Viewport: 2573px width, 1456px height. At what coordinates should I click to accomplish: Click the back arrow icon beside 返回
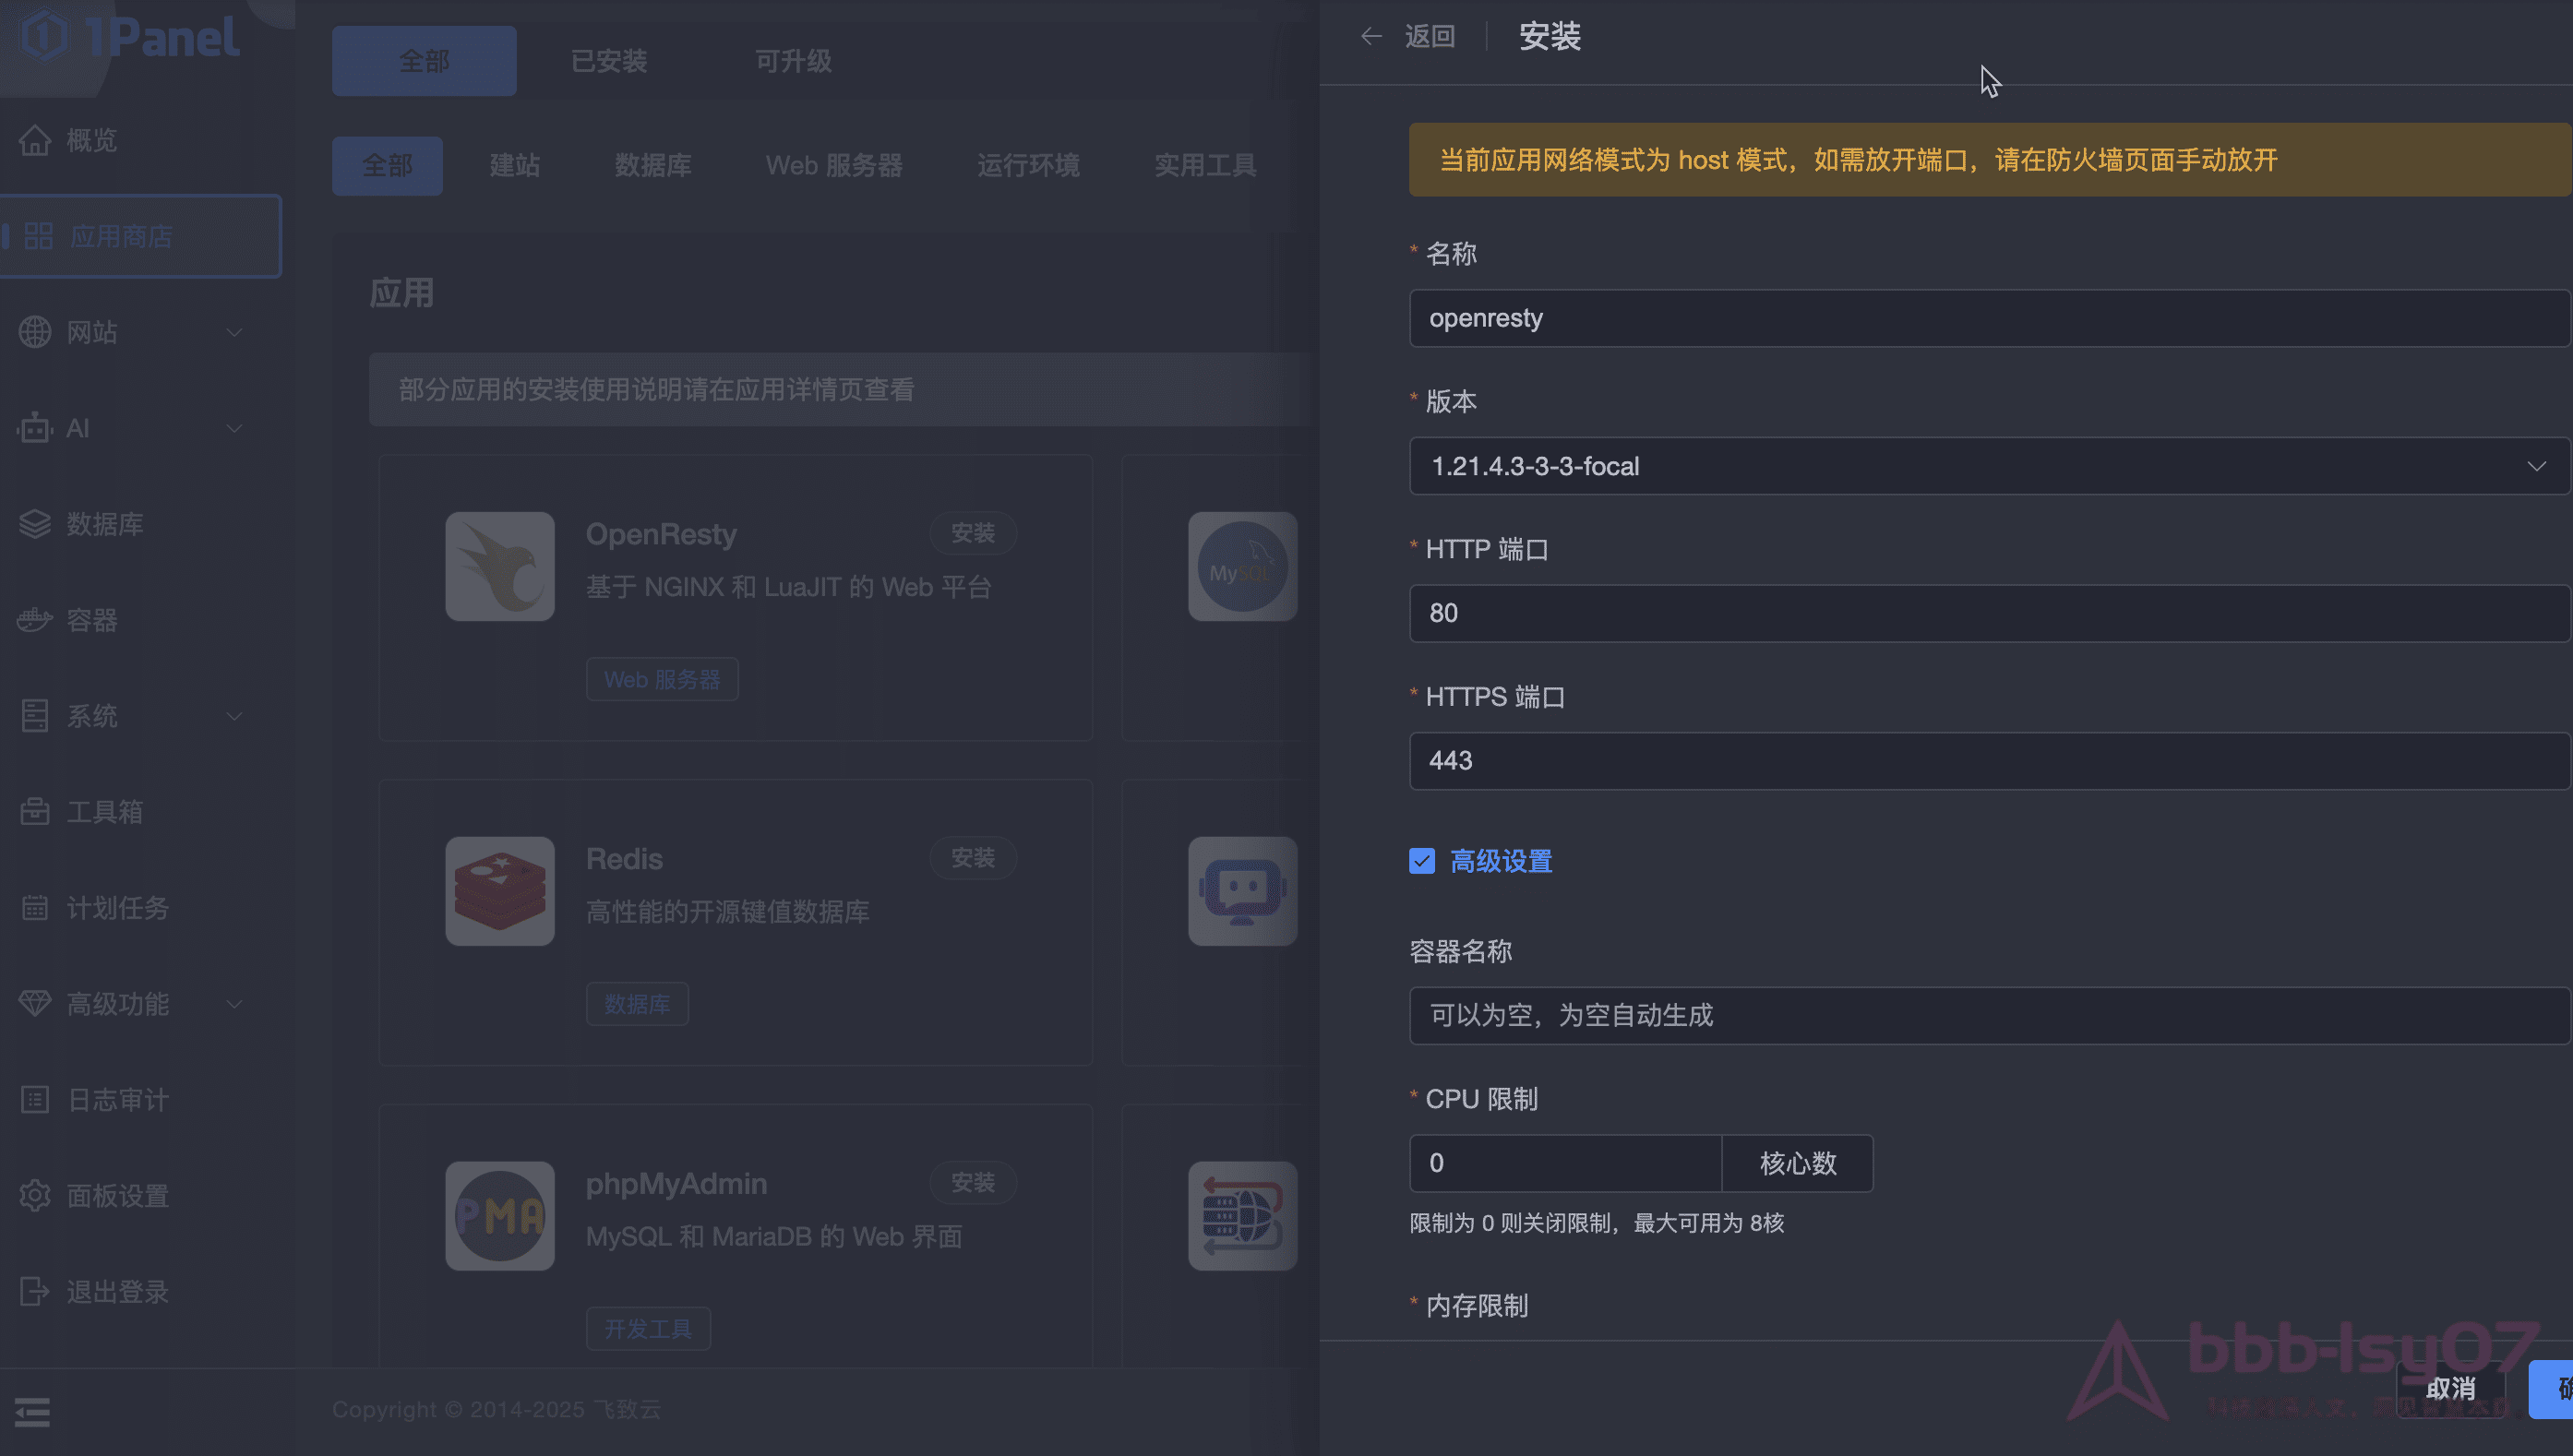(x=1371, y=37)
